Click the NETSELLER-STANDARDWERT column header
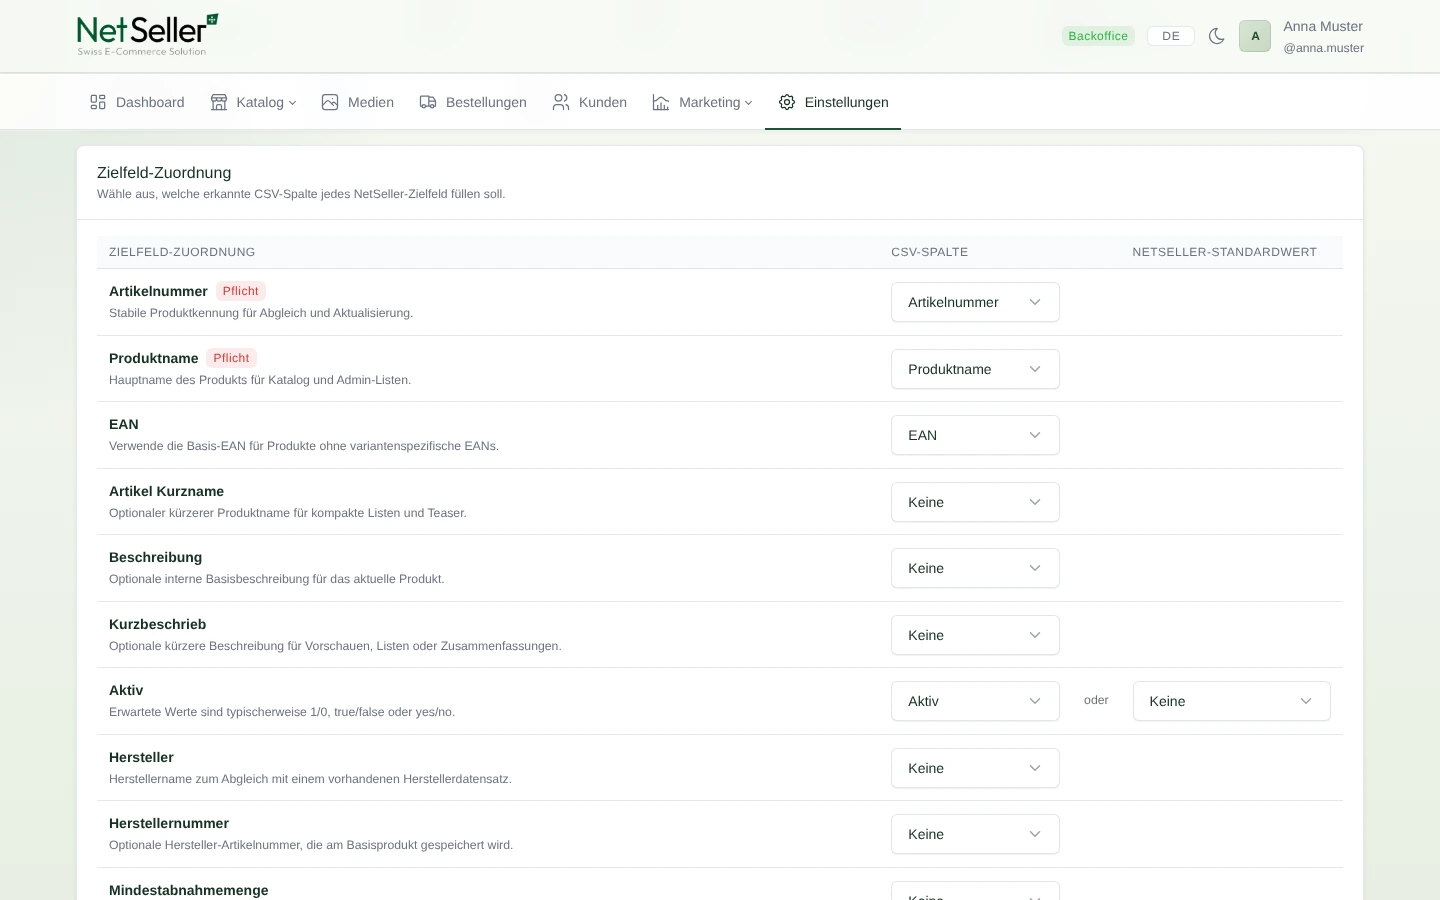Screen dimensions: 1440x900 (x=1224, y=252)
